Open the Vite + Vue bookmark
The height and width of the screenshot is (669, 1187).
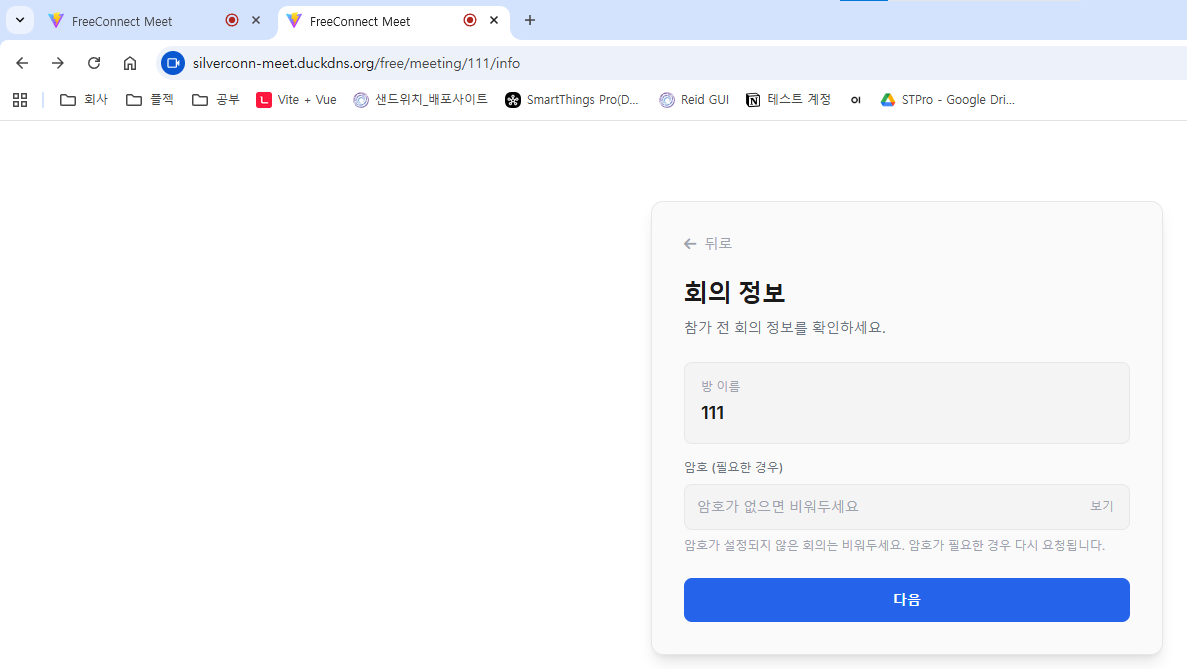pos(296,100)
